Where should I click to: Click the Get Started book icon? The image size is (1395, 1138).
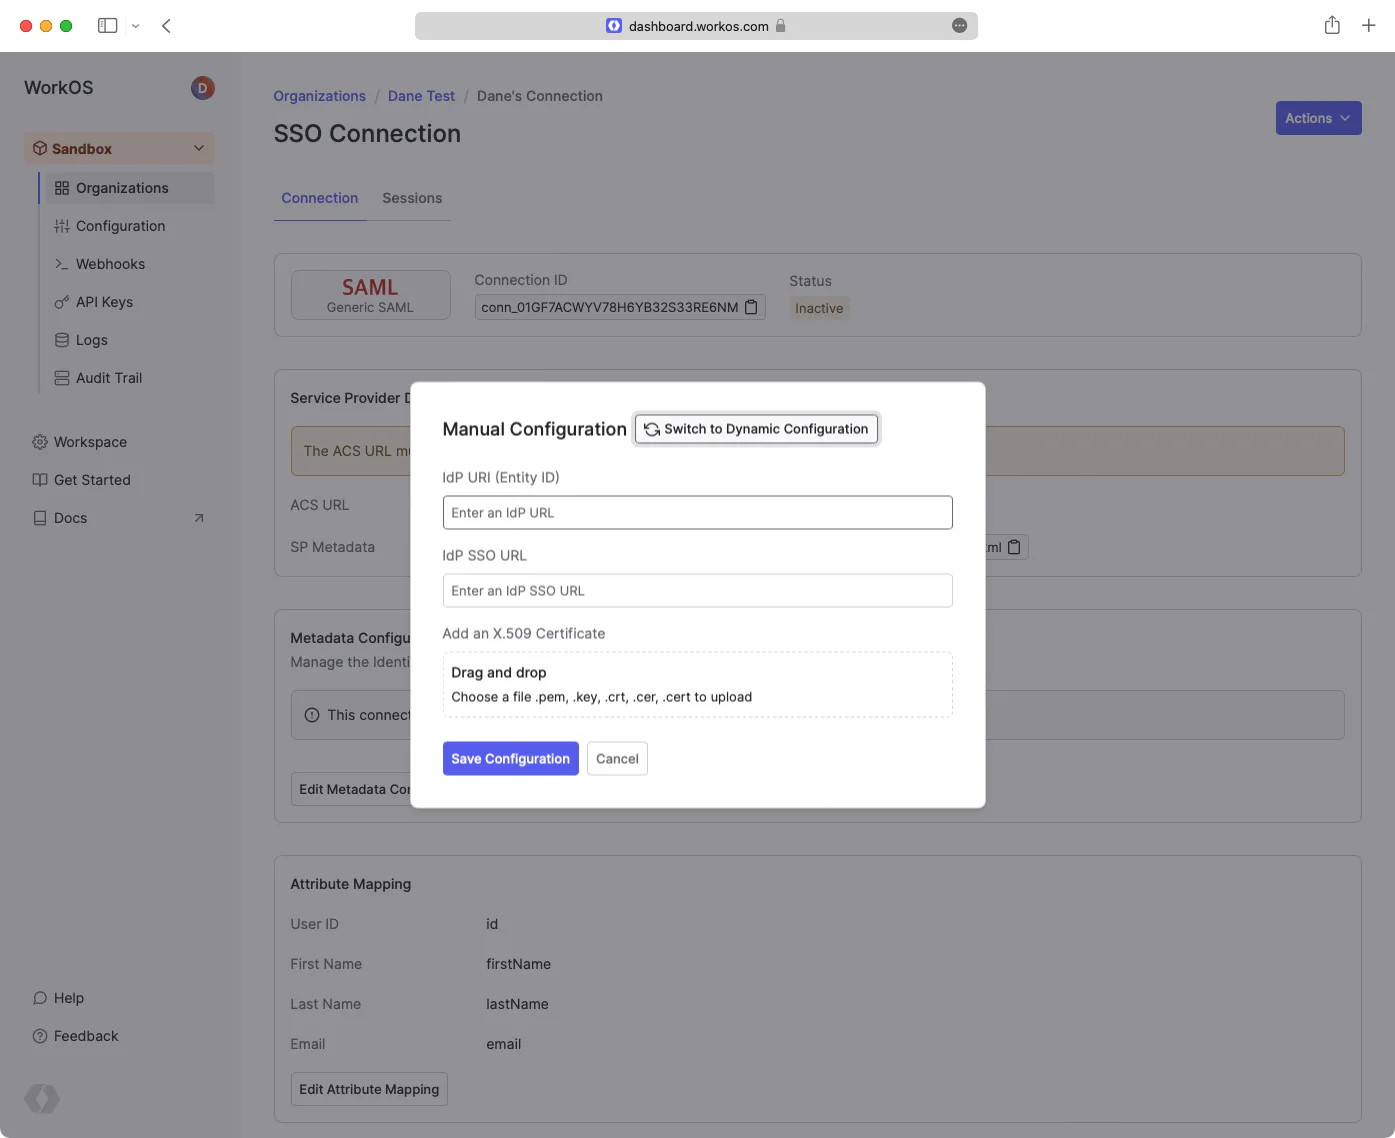(x=40, y=480)
